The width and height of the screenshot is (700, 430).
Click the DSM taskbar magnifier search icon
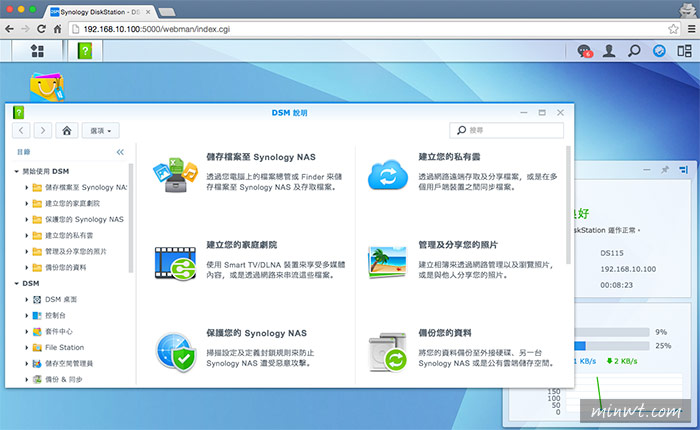click(x=634, y=51)
